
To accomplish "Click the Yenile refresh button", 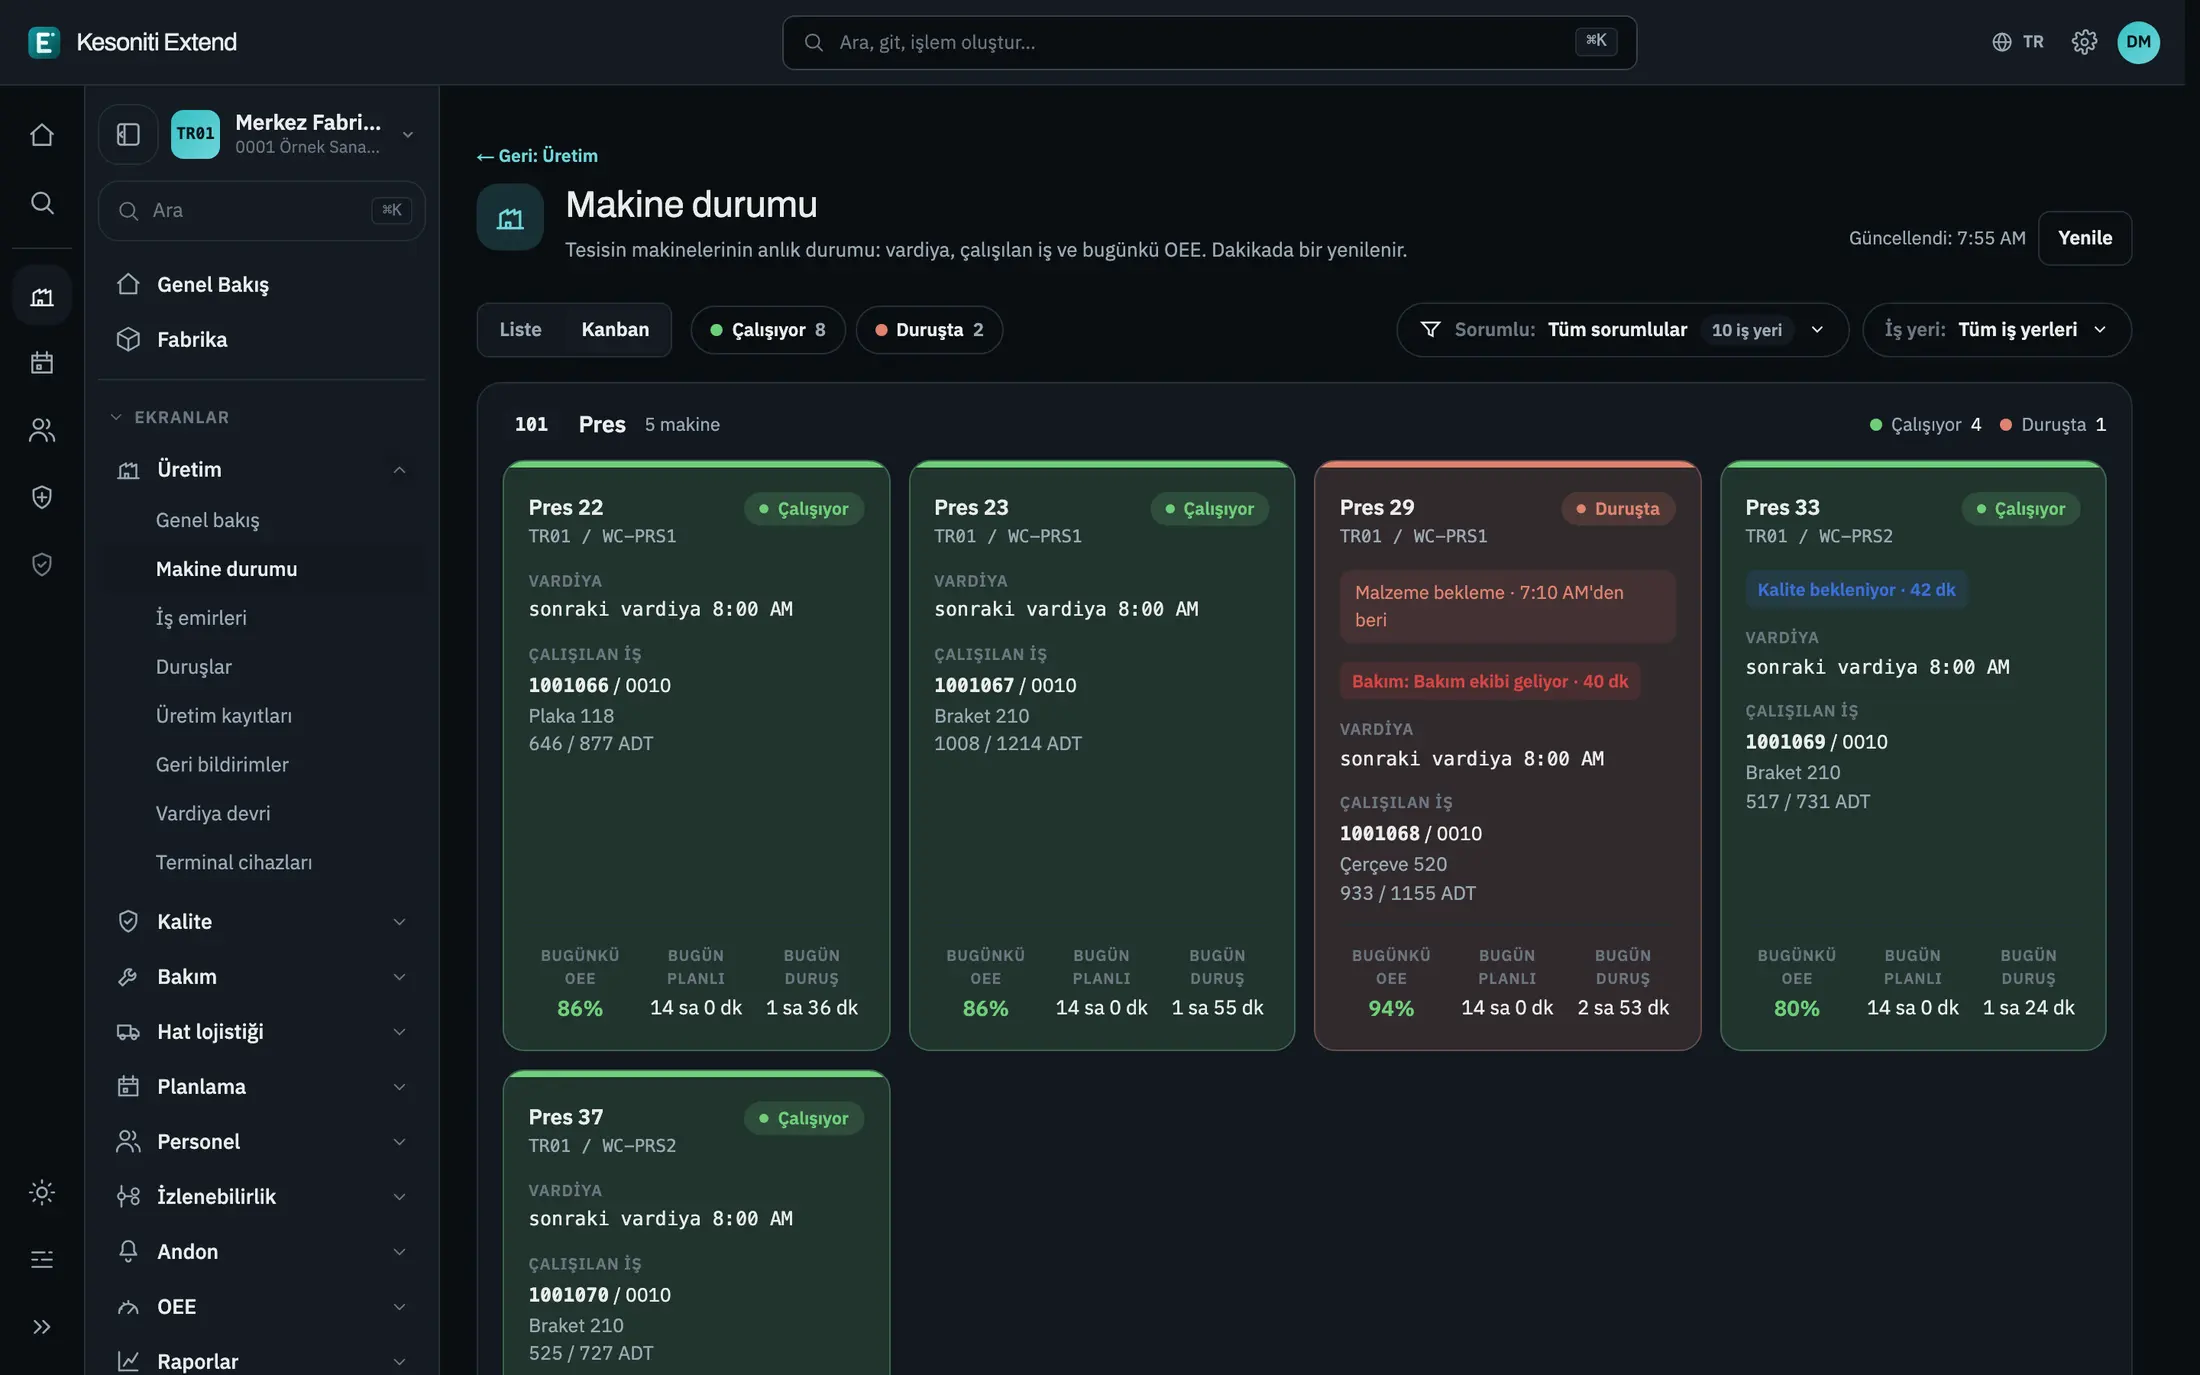I will tap(2084, 238).
